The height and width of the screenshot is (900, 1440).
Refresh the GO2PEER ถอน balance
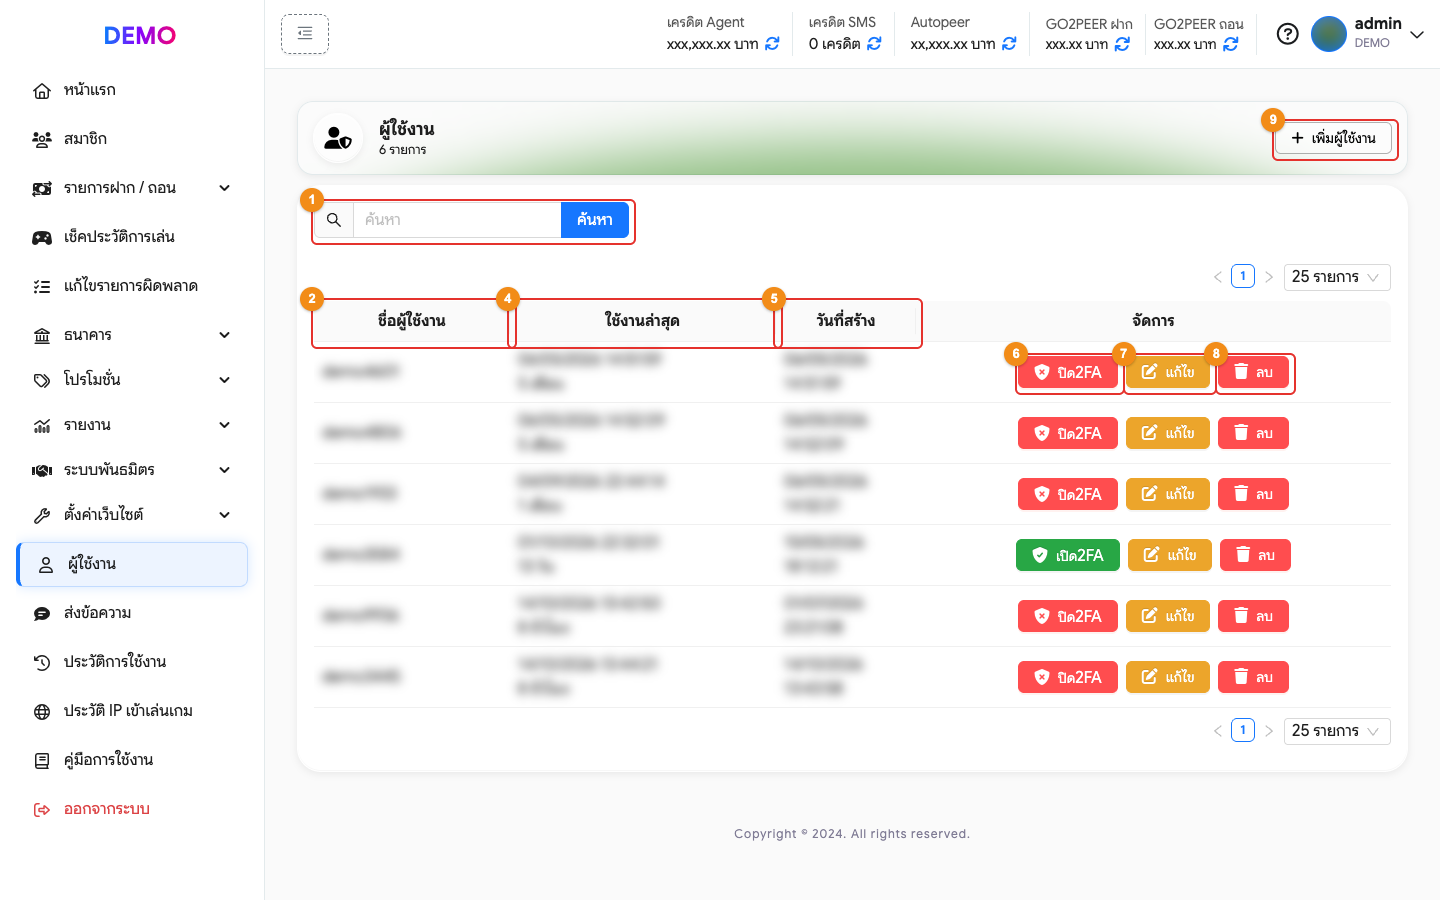(x=1231, y=44)
